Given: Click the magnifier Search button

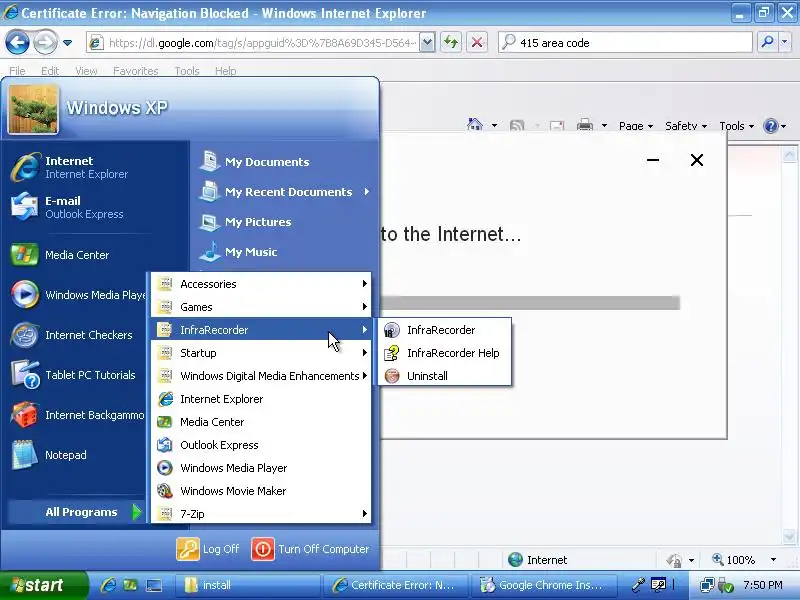Looking at the screenshot, I should [x=767, y=42].
